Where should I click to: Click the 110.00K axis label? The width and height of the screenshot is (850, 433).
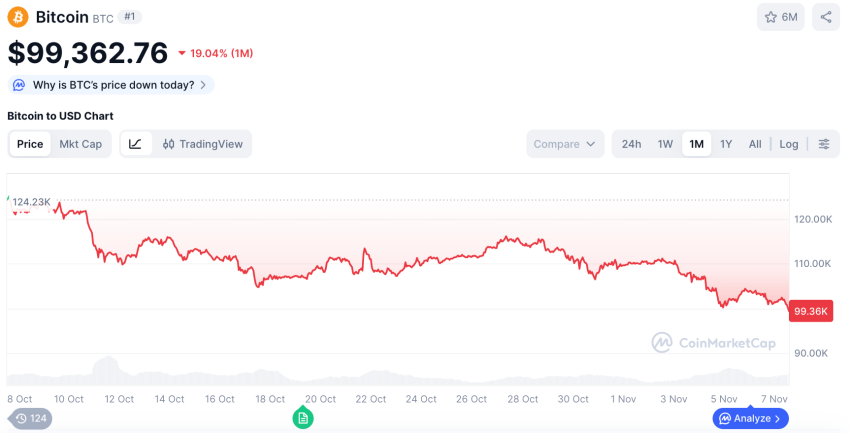pos(813,263)
